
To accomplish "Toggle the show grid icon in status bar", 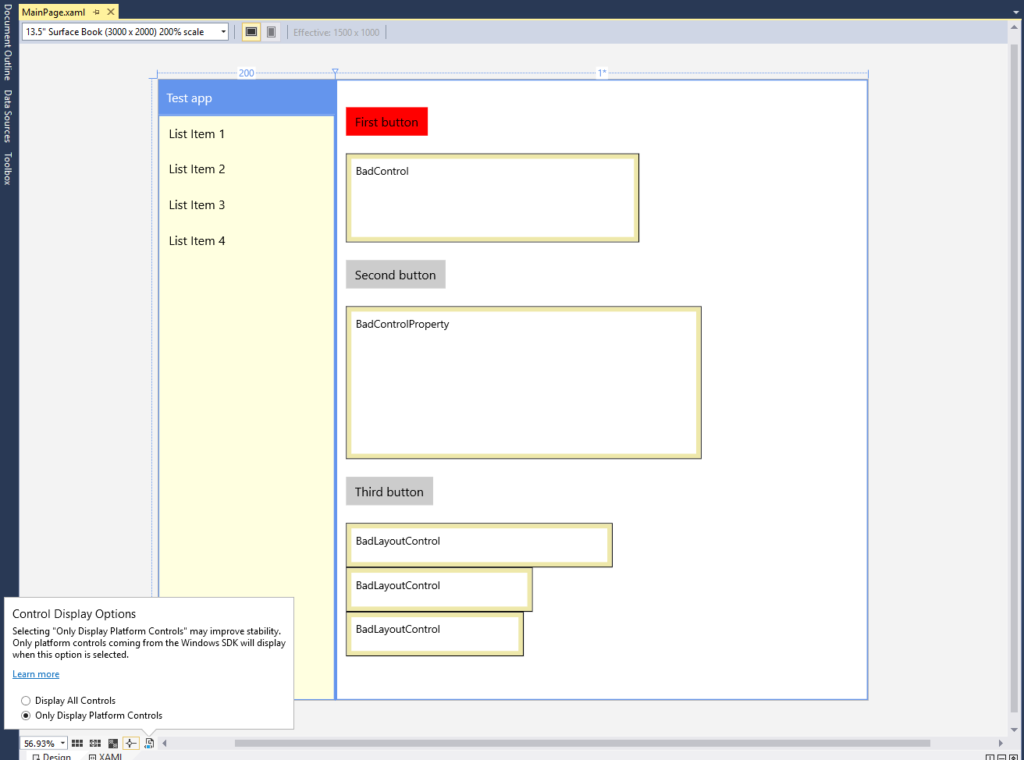I will point(77,743).
